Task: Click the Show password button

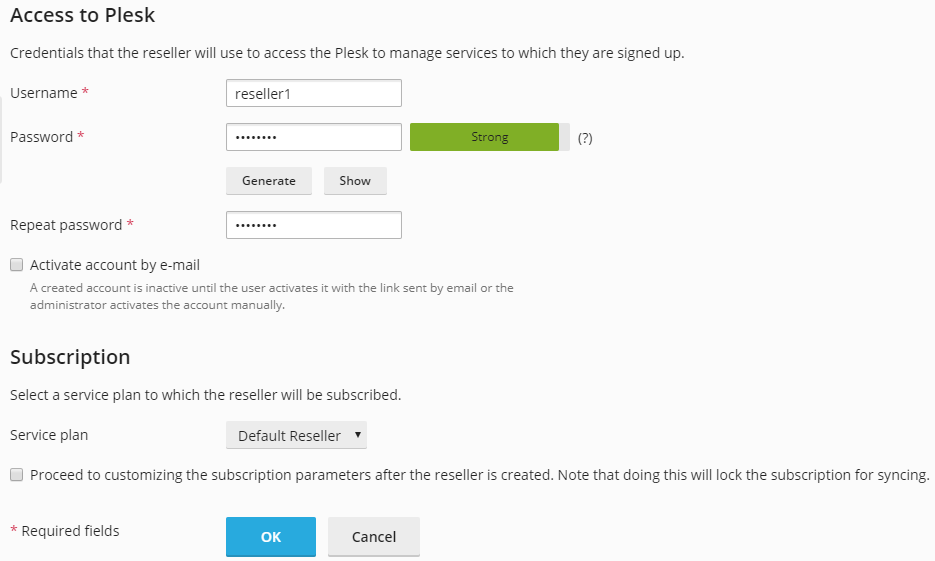Action: tap(355, 181)
